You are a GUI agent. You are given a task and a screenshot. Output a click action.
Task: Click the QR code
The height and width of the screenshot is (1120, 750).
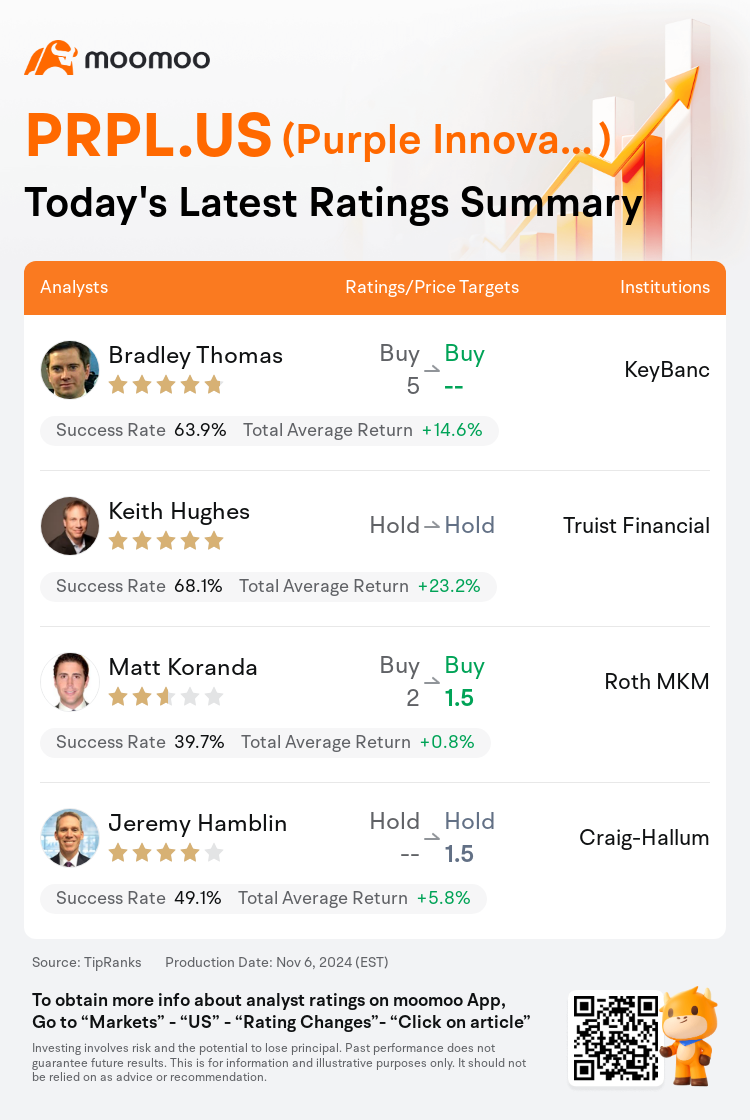[616, 1037]
